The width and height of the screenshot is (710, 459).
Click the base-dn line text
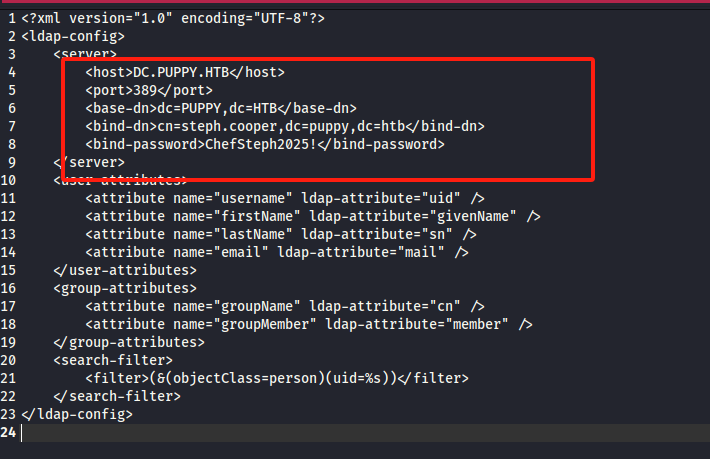[x=221, y=109]
